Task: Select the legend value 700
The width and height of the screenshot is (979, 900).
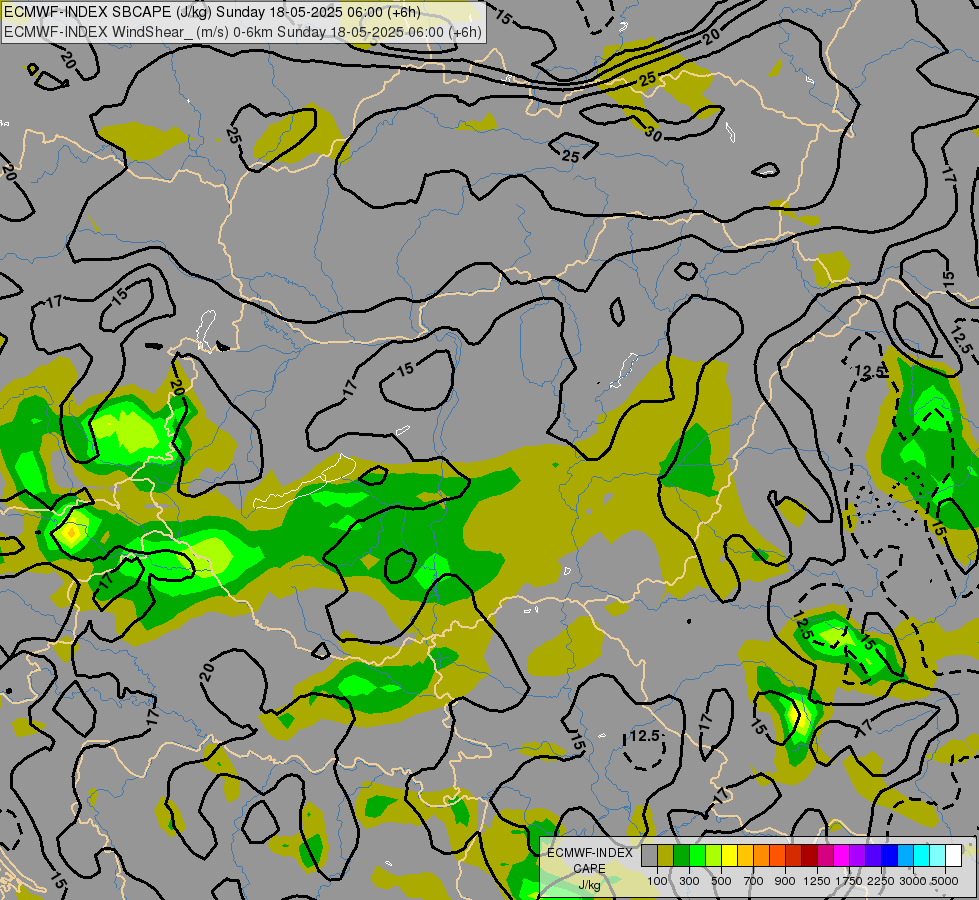Action: (754, 881)
